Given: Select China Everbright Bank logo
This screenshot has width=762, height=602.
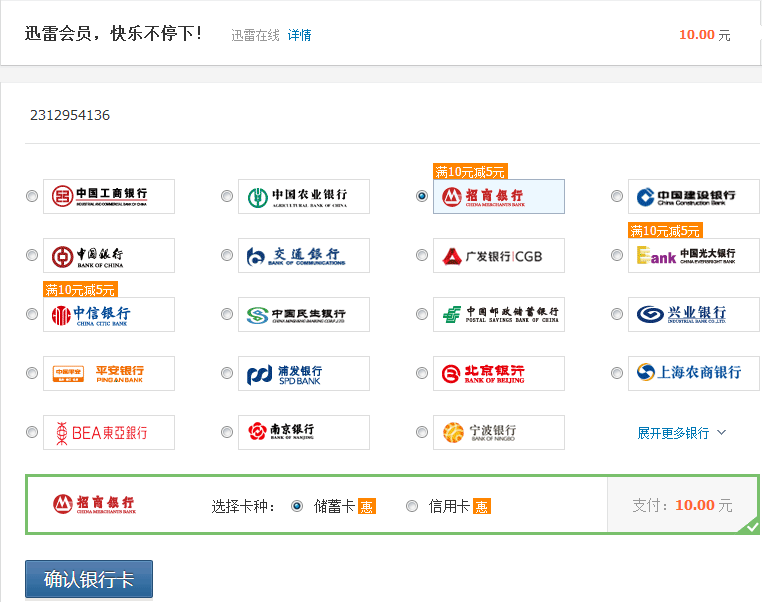Looking at the screenshot, I should pyautogui.click(x=694, y=255).
